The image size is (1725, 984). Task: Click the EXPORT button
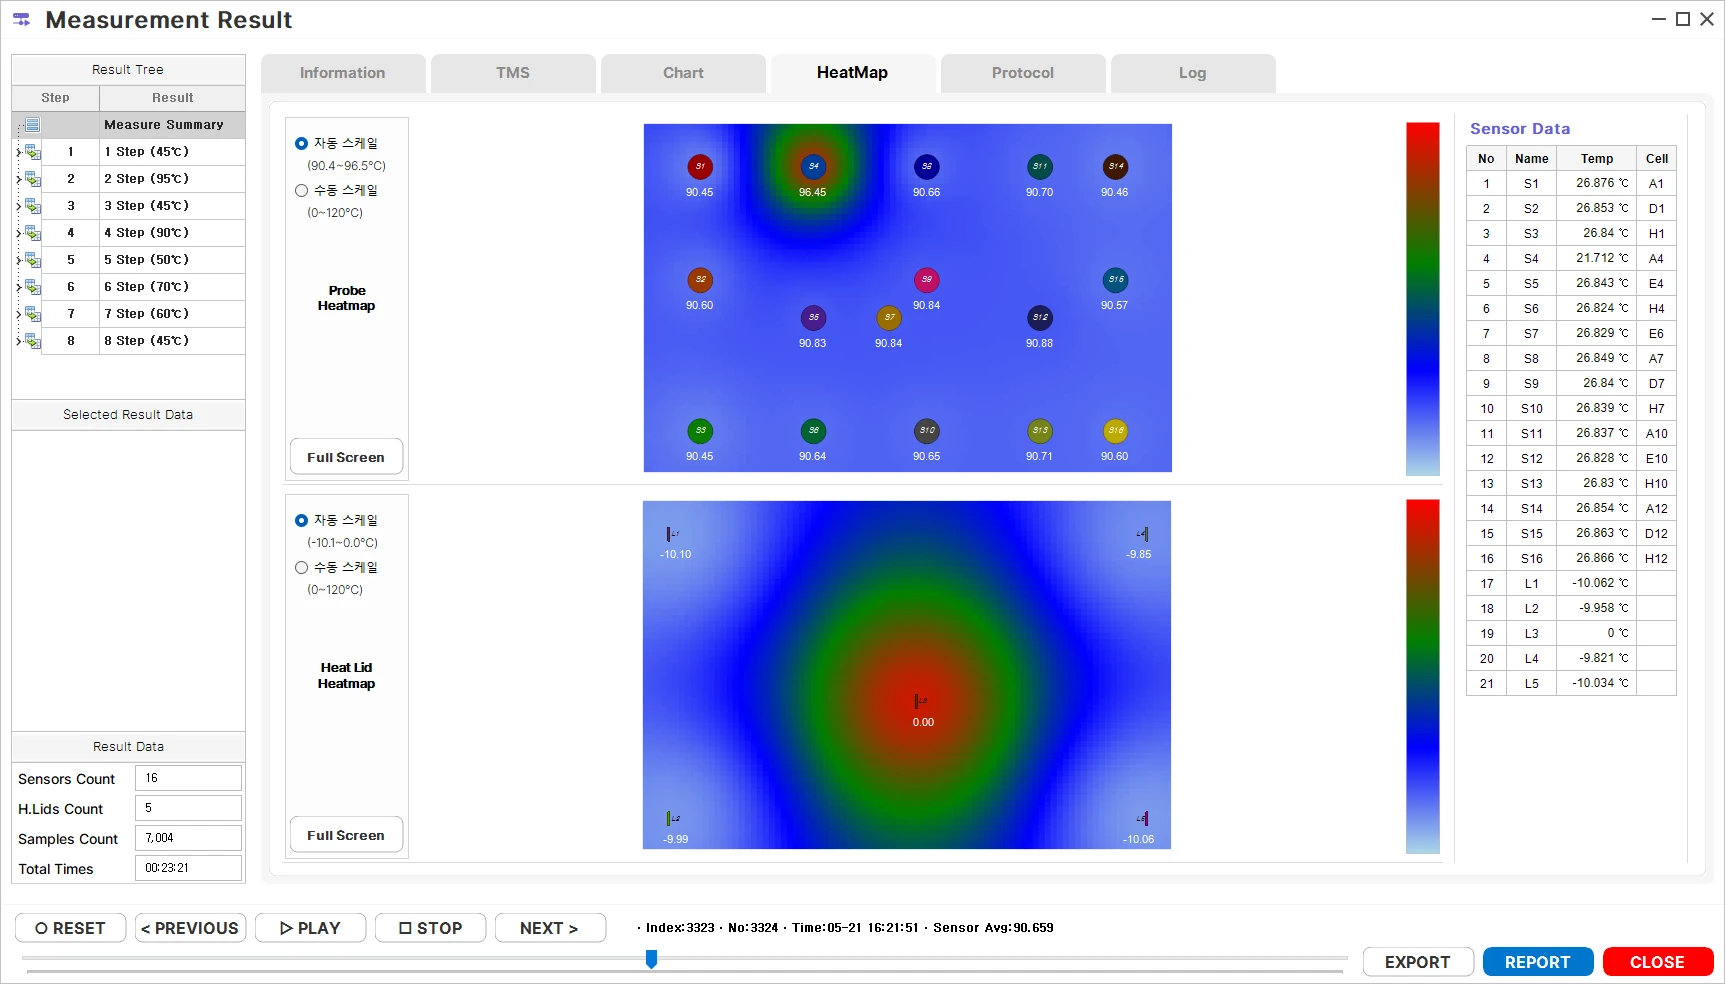1418,962
